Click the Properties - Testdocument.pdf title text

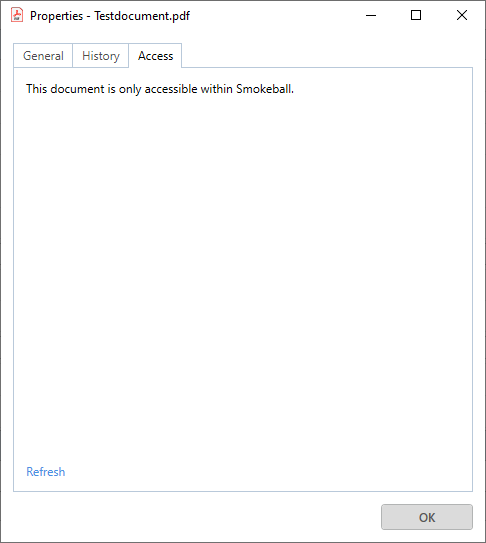(x=110, y=16)
